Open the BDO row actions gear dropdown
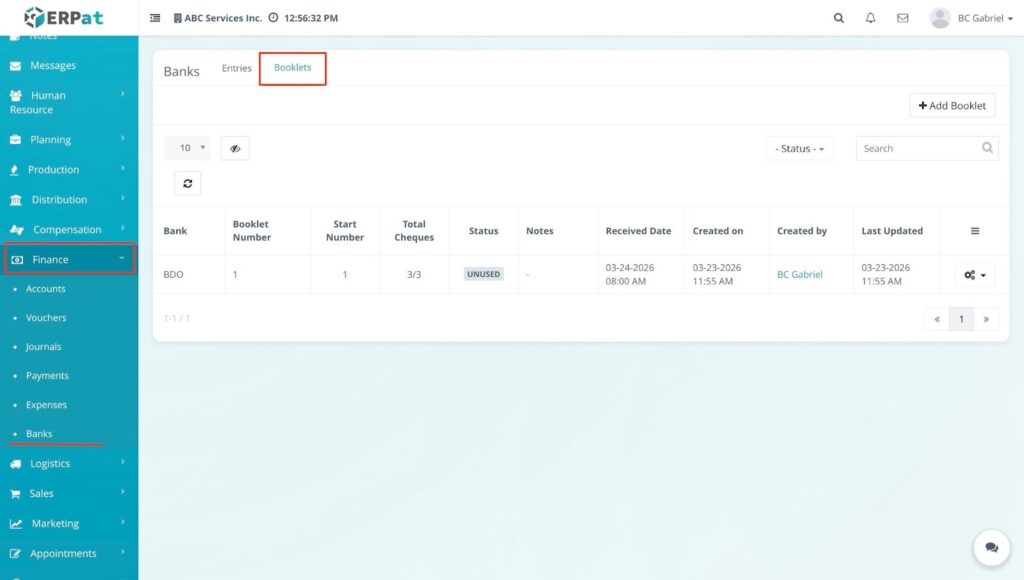 click(x=974, y=275)
